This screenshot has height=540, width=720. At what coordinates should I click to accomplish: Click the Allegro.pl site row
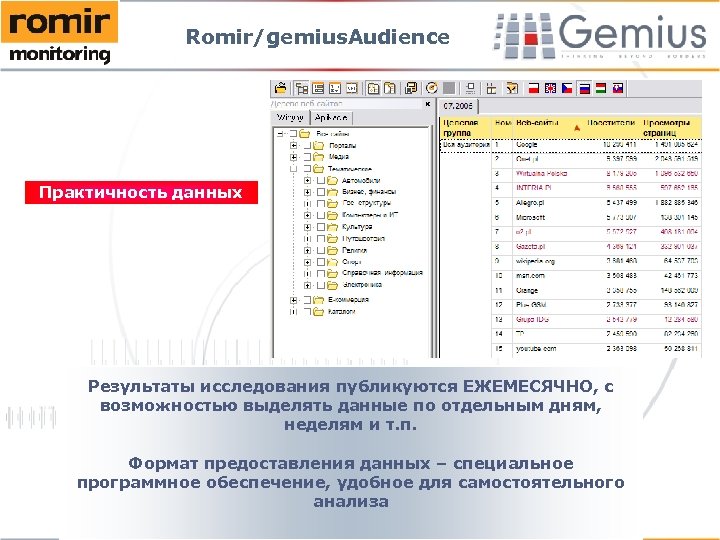click(x=596, y=202)
